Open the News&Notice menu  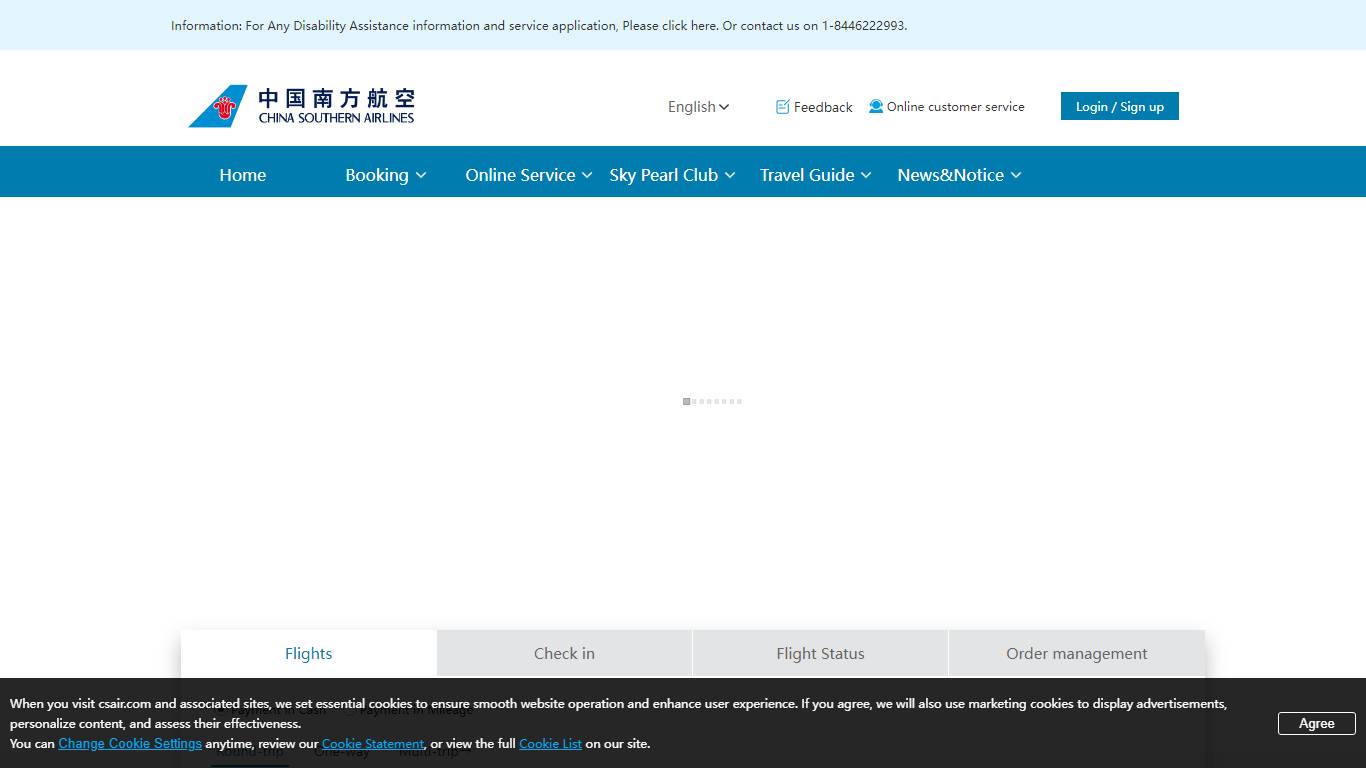click(x=959, y=175)
